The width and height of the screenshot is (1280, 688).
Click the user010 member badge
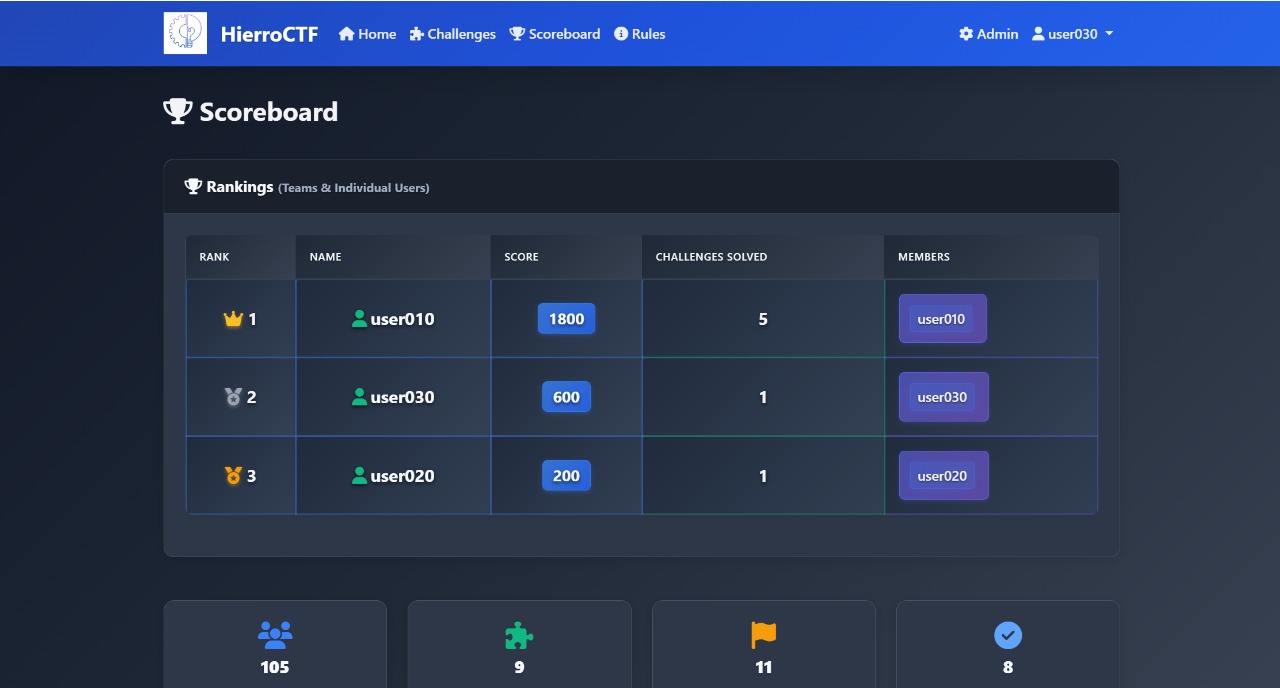(x=941, y=318)
